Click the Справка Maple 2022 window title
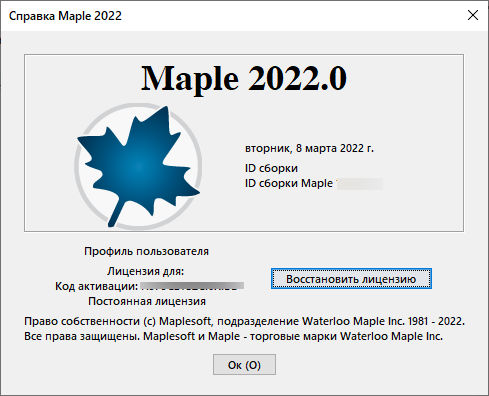Viewport: 489px width, 396px height. [x=65, y=16]
